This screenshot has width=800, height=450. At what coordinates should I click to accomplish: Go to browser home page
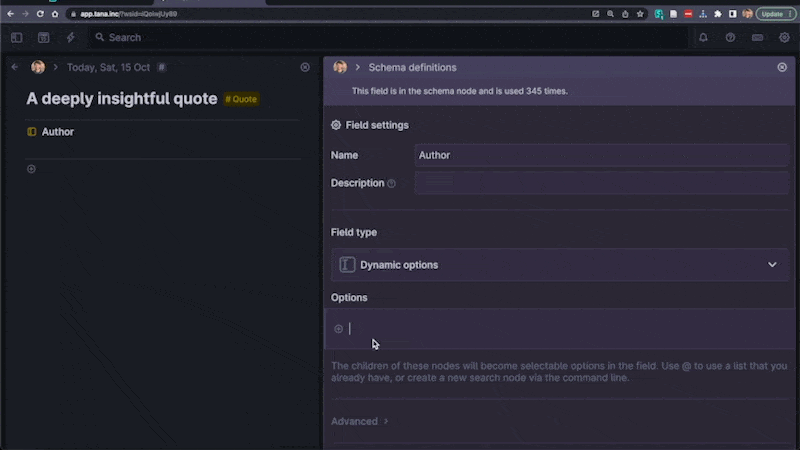click(x=55, y=14)
